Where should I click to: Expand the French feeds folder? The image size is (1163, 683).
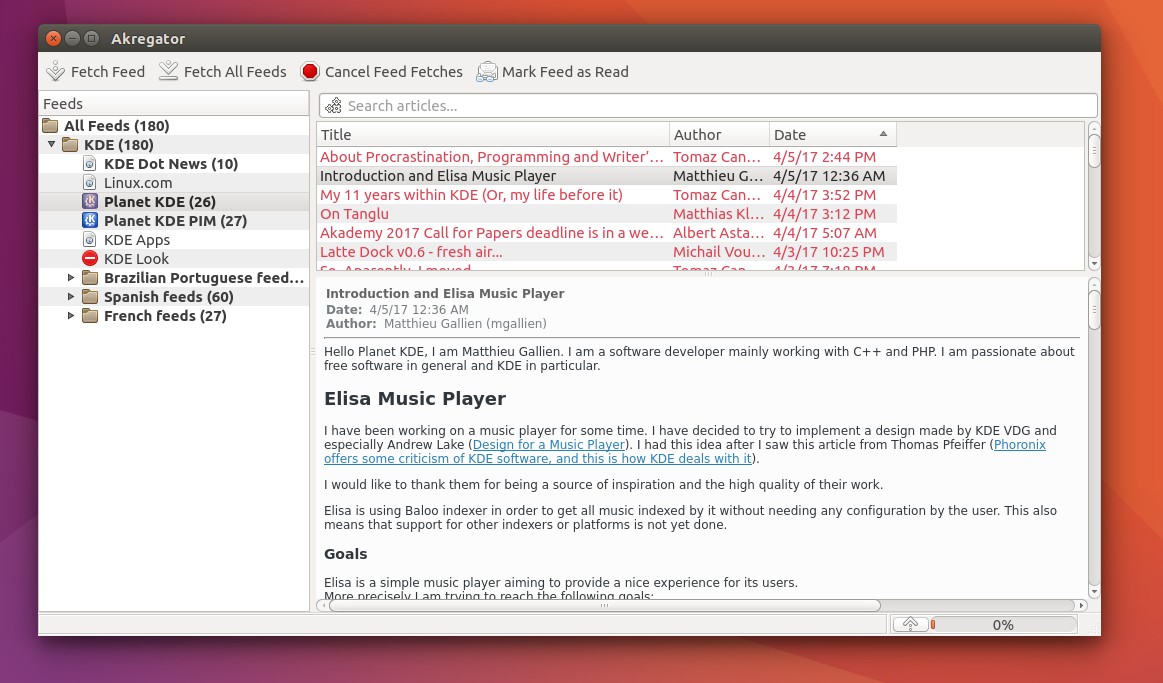(x=71, y=315)
